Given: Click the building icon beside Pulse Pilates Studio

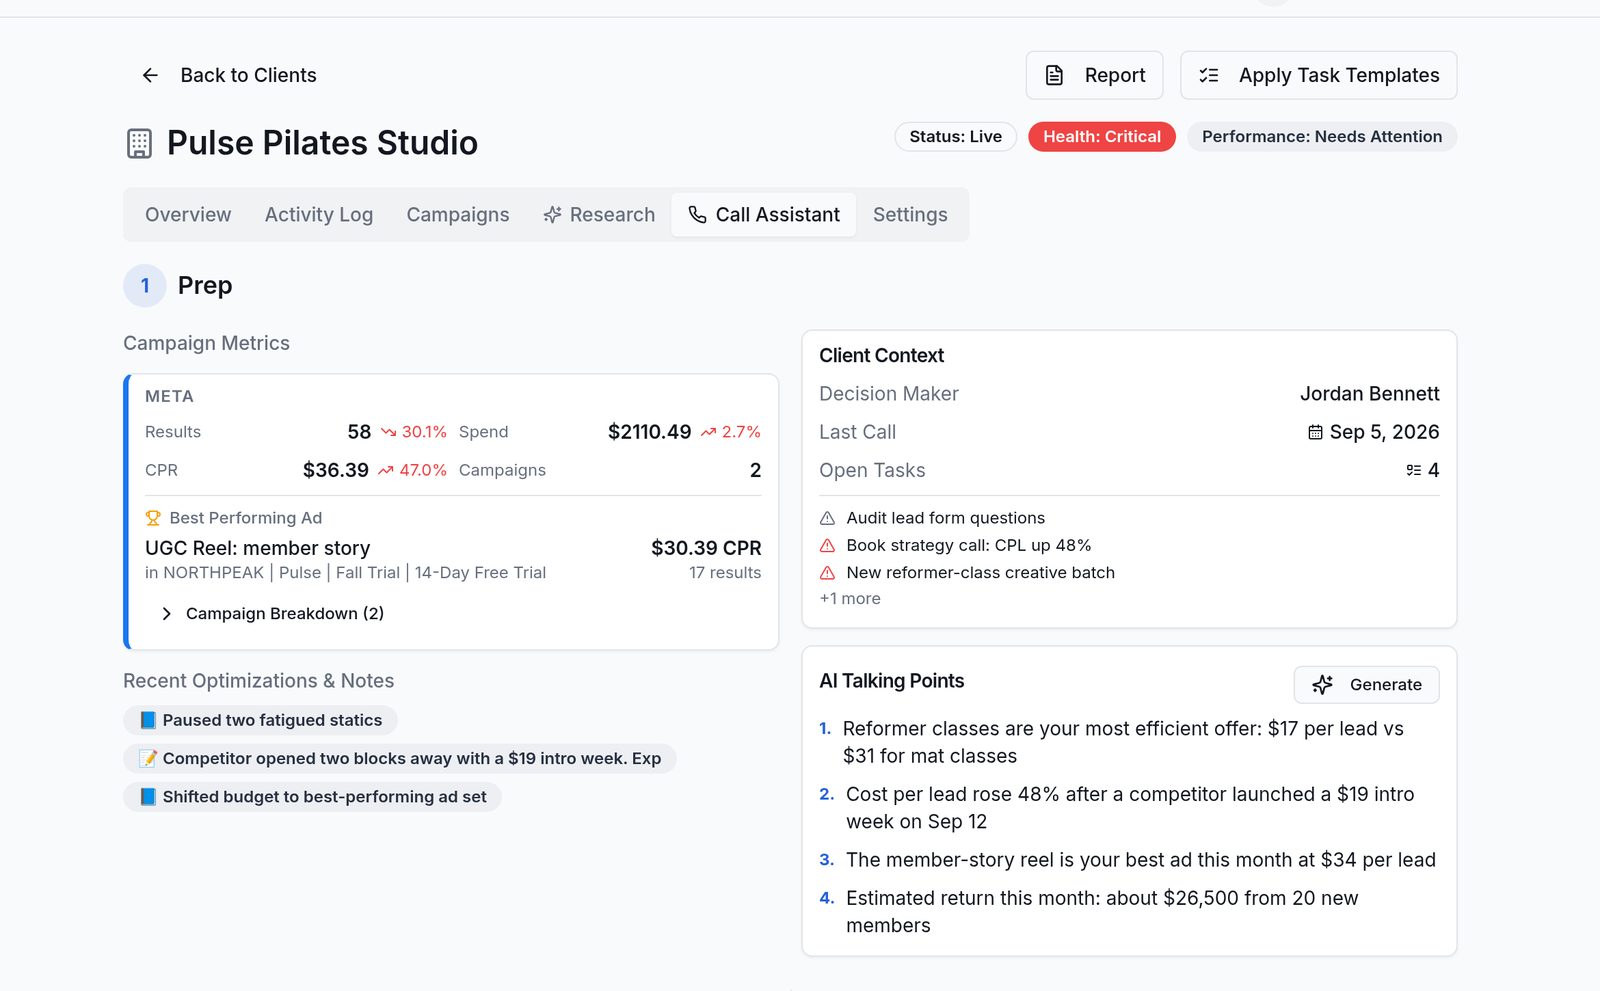Looking at the screenshot, I should click(x=140, y=143).
